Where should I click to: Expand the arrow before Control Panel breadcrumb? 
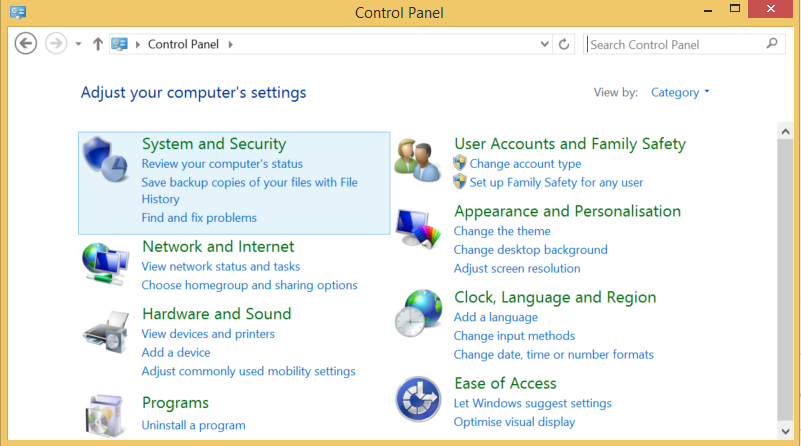tap(137, 44)
